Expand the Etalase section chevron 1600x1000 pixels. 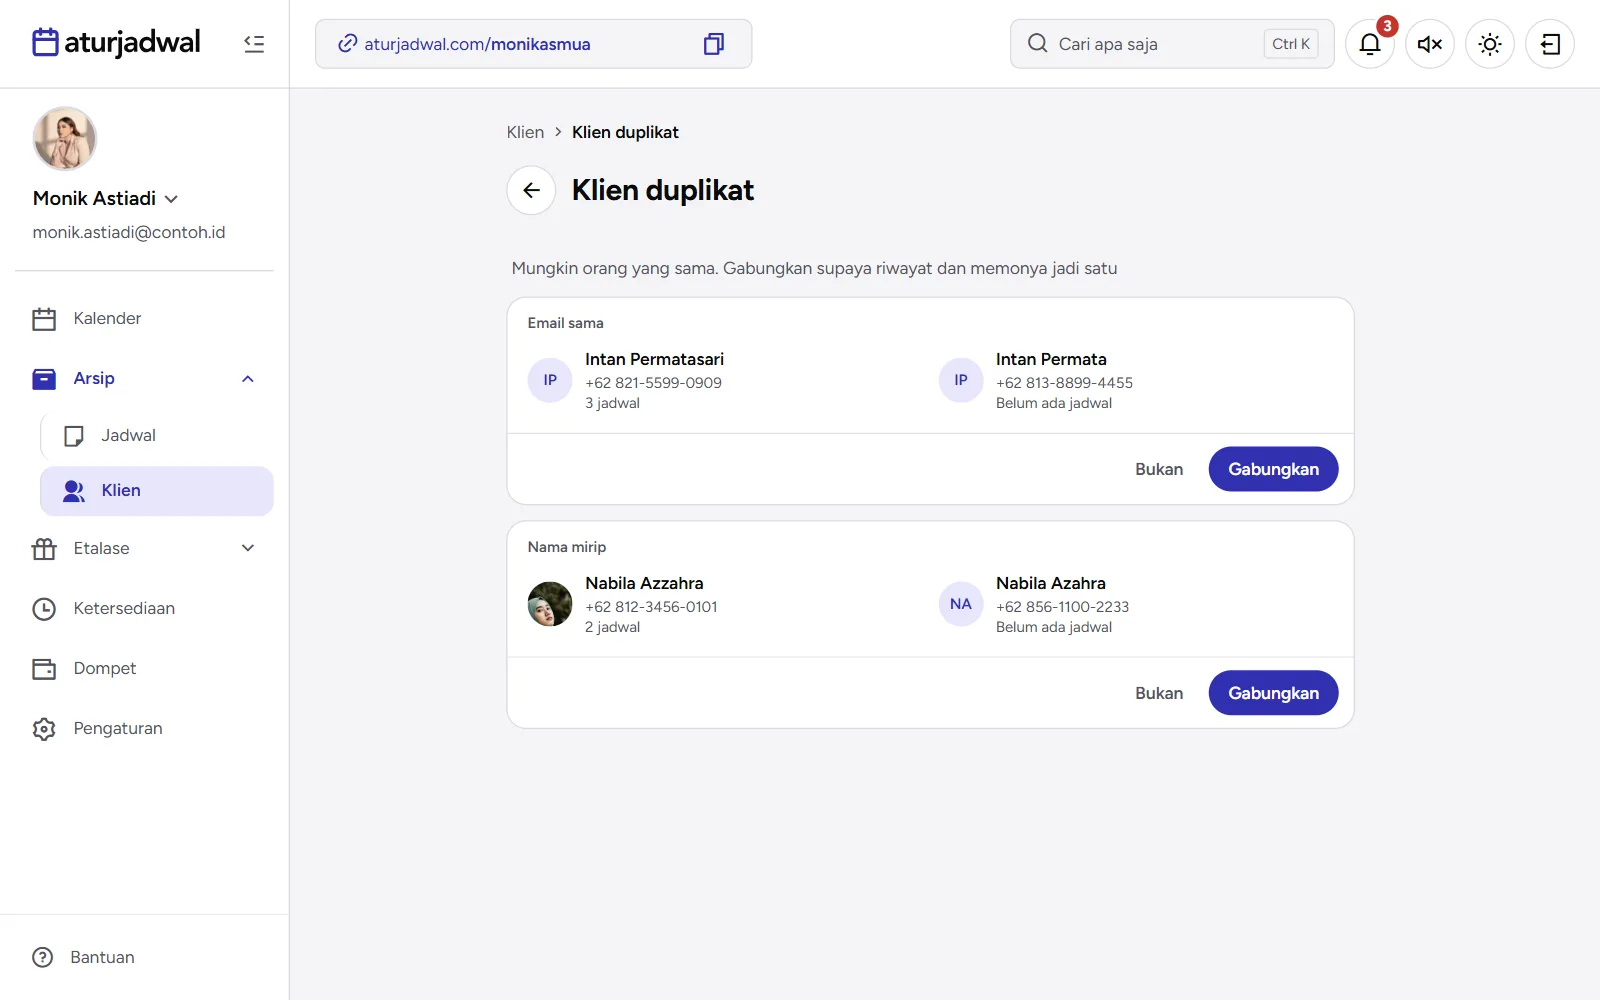point(248,548)
